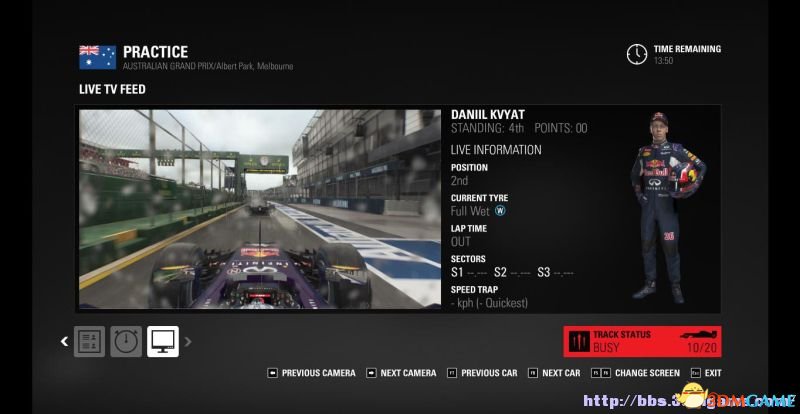Click the S2 sector time

tap(512, 273)
